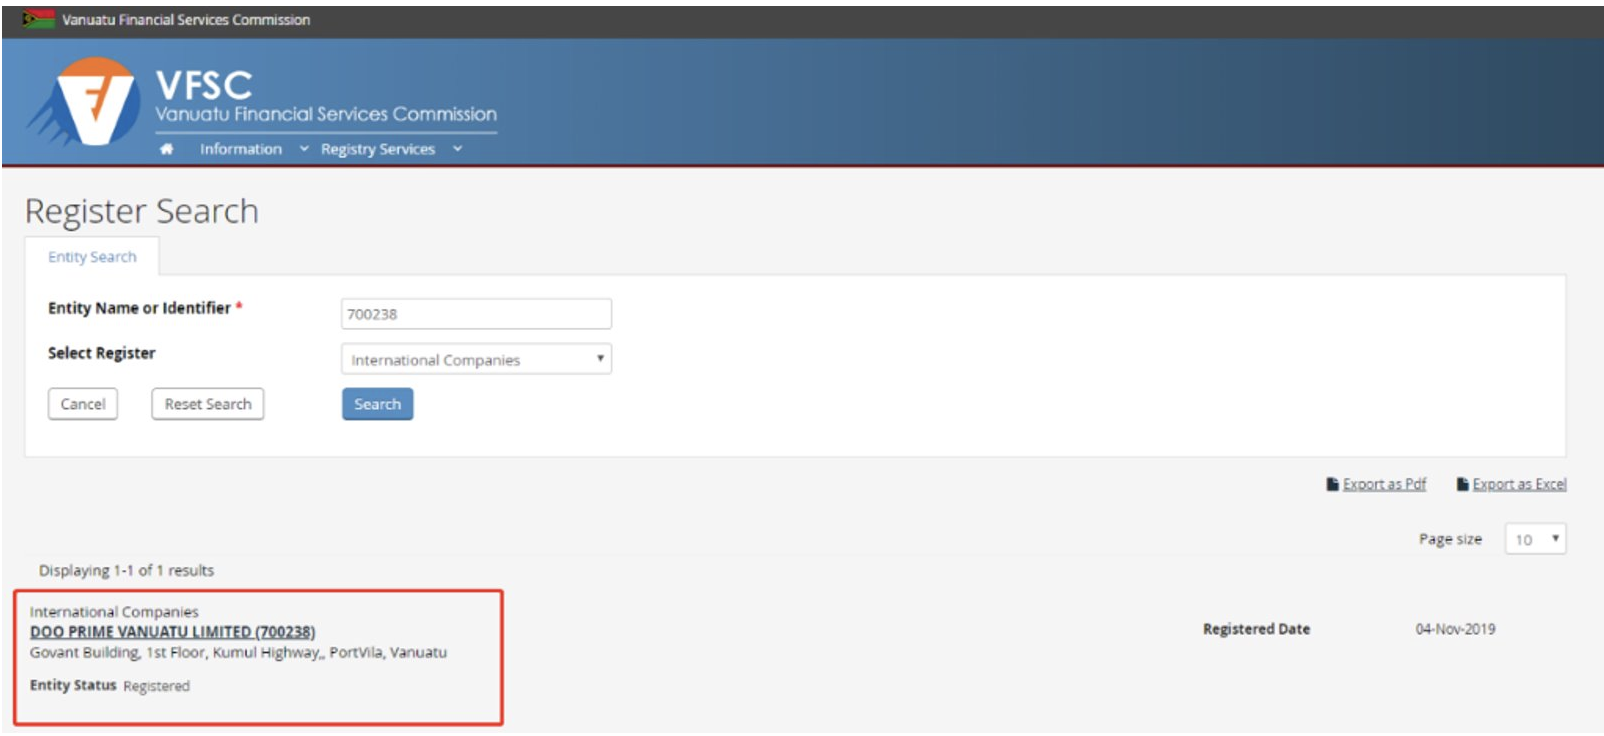Click the VFSC shield logo
1604x736 pixels.
coord(85,102)
